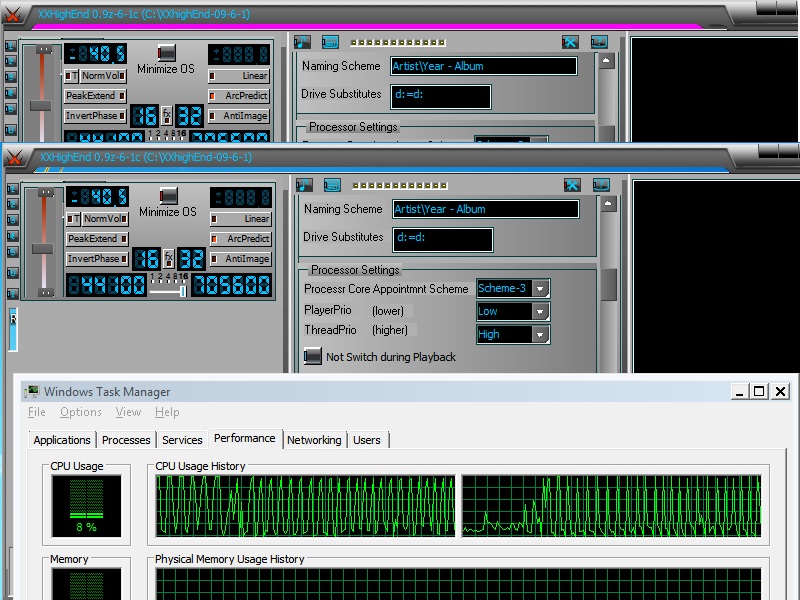
Task: Switch to the Processes tab
Action: coord(126,440)
